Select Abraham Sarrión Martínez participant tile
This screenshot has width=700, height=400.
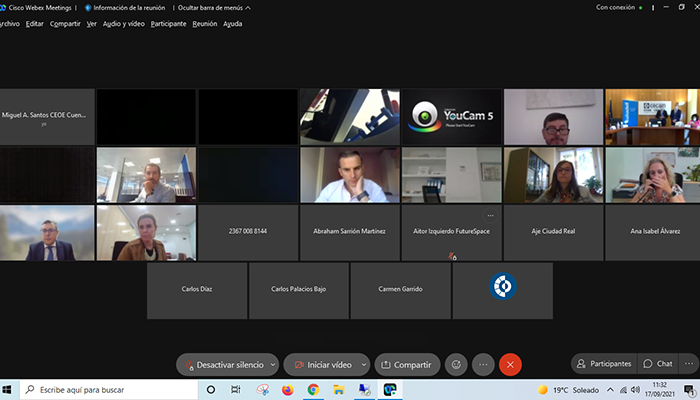[x=349, y=231]
